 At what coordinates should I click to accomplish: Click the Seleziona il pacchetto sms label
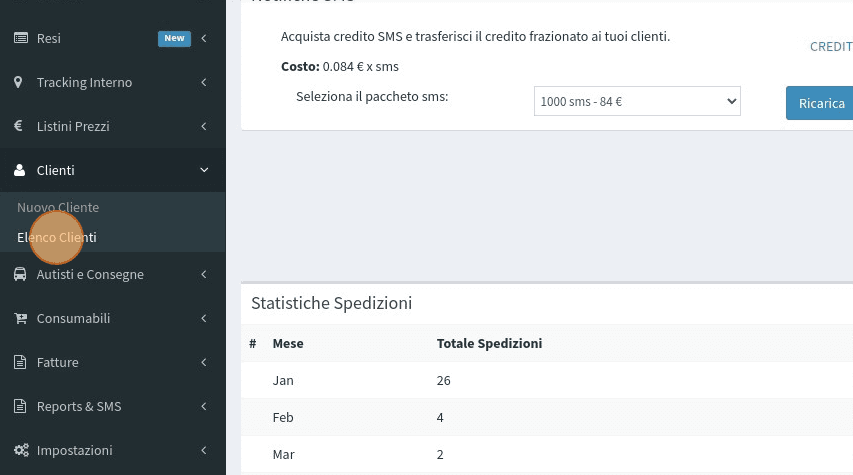(372, 96)
